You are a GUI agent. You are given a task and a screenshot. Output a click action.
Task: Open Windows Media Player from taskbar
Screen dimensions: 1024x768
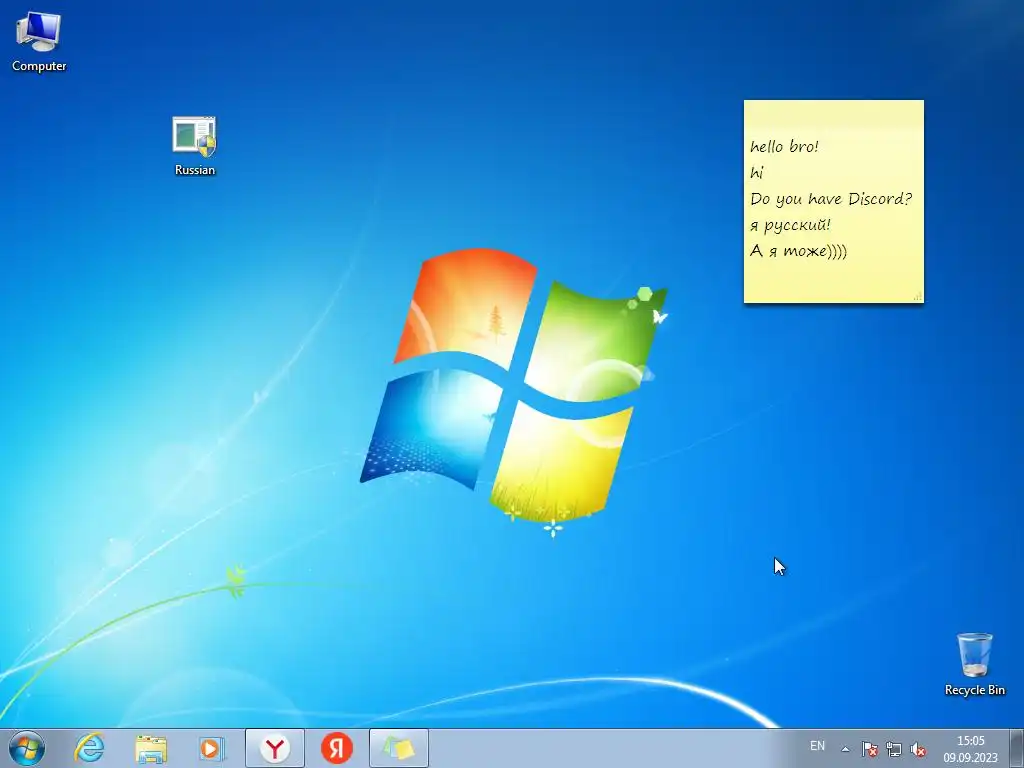212,748
